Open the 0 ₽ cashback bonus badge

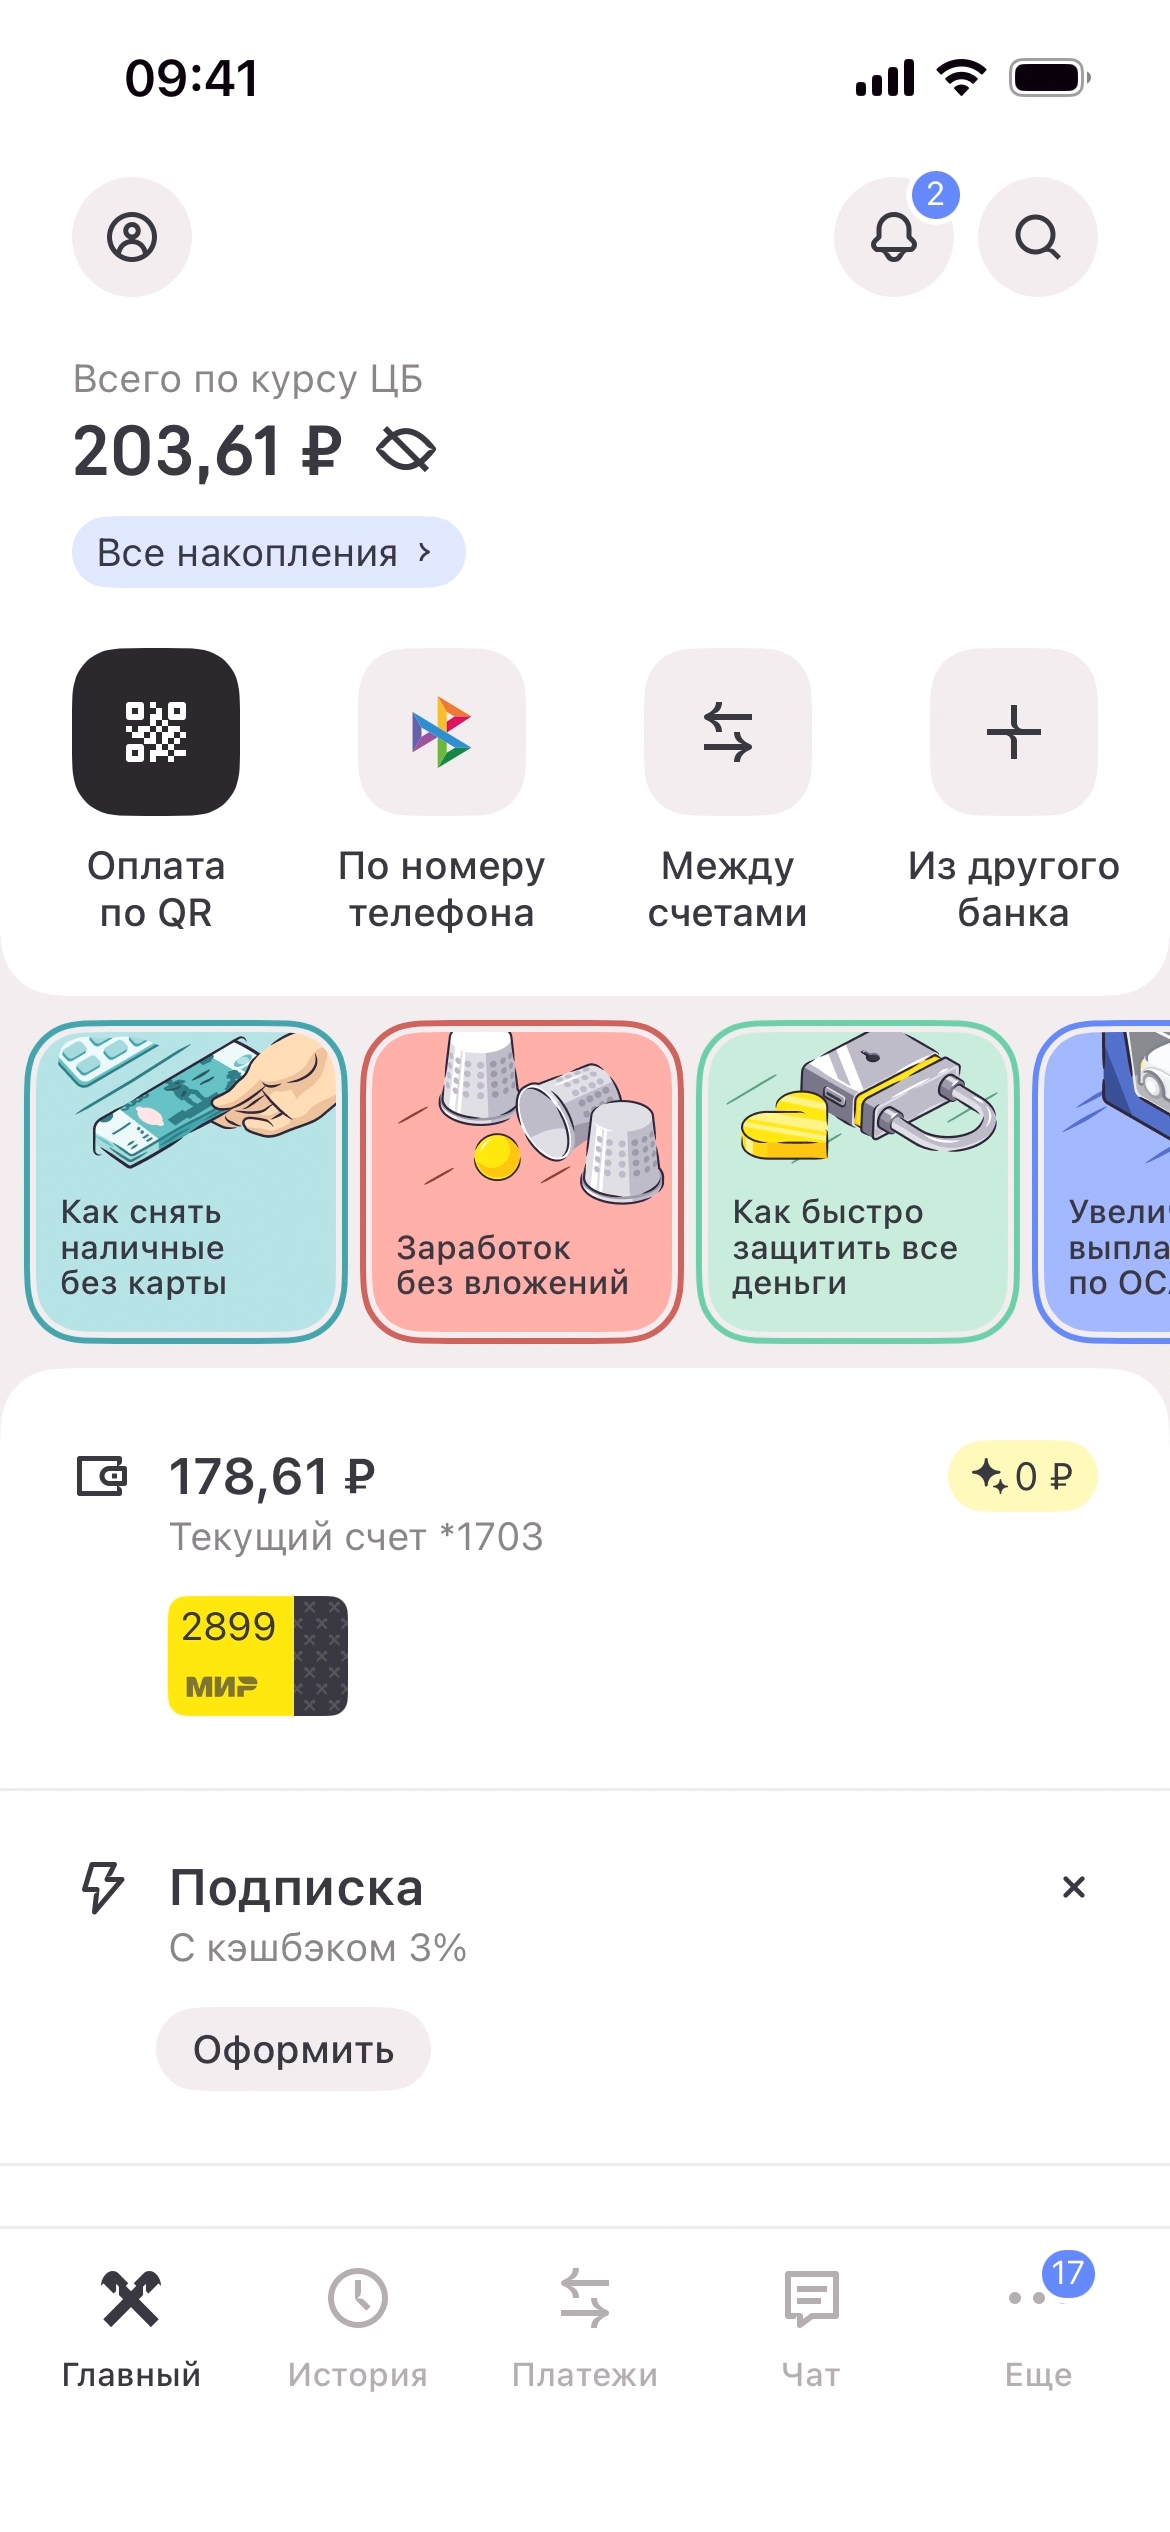pyautogui.click(x=1022, y=1476)
